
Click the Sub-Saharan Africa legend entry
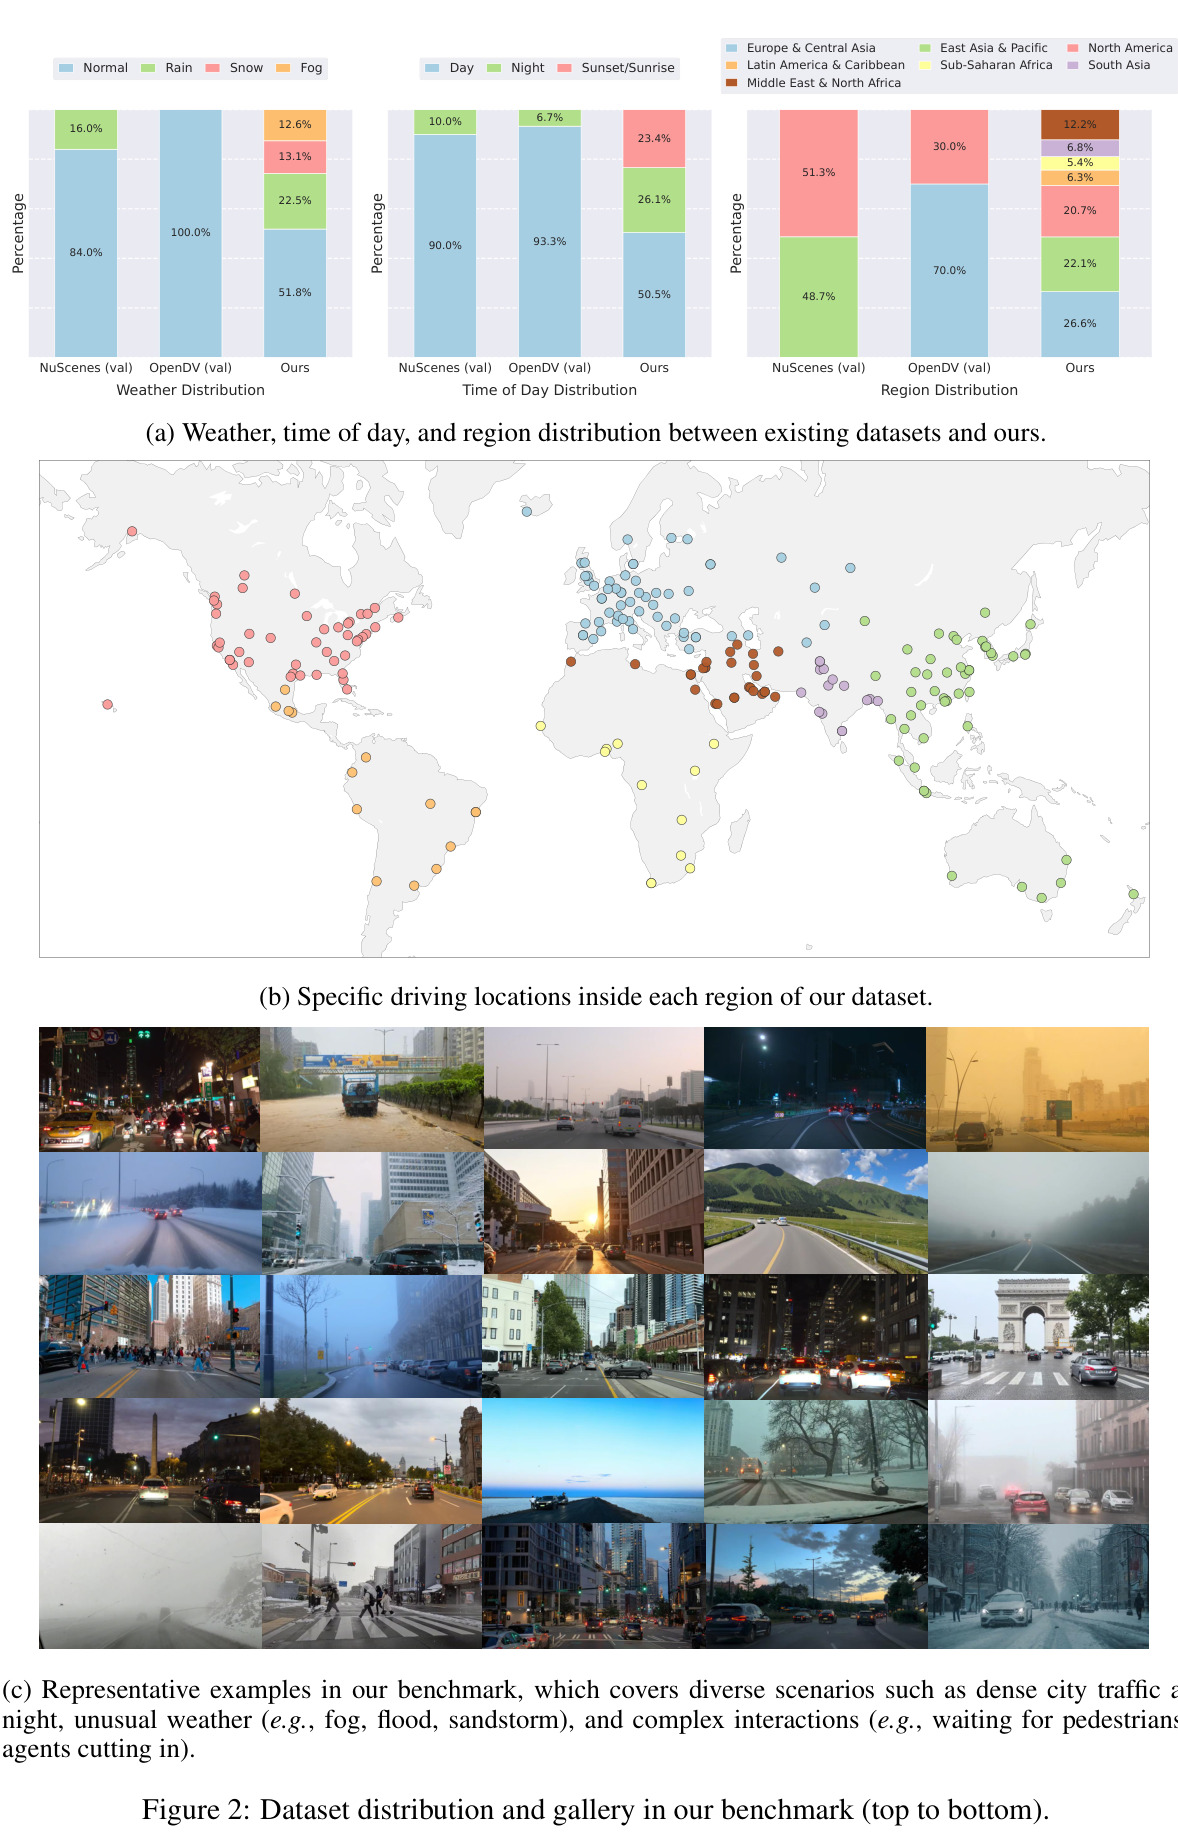986,65
